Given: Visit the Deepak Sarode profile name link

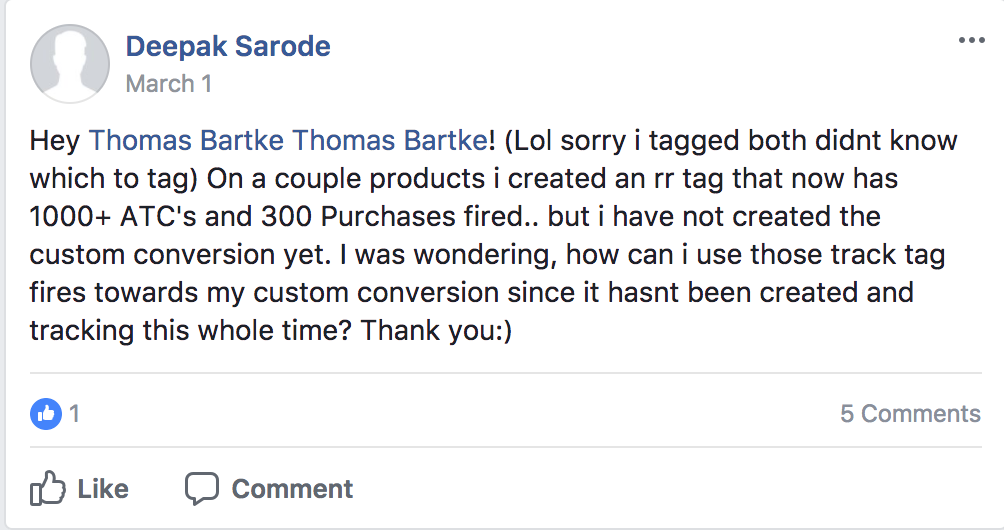Looking at the screenshot, I should coord(228,46).
